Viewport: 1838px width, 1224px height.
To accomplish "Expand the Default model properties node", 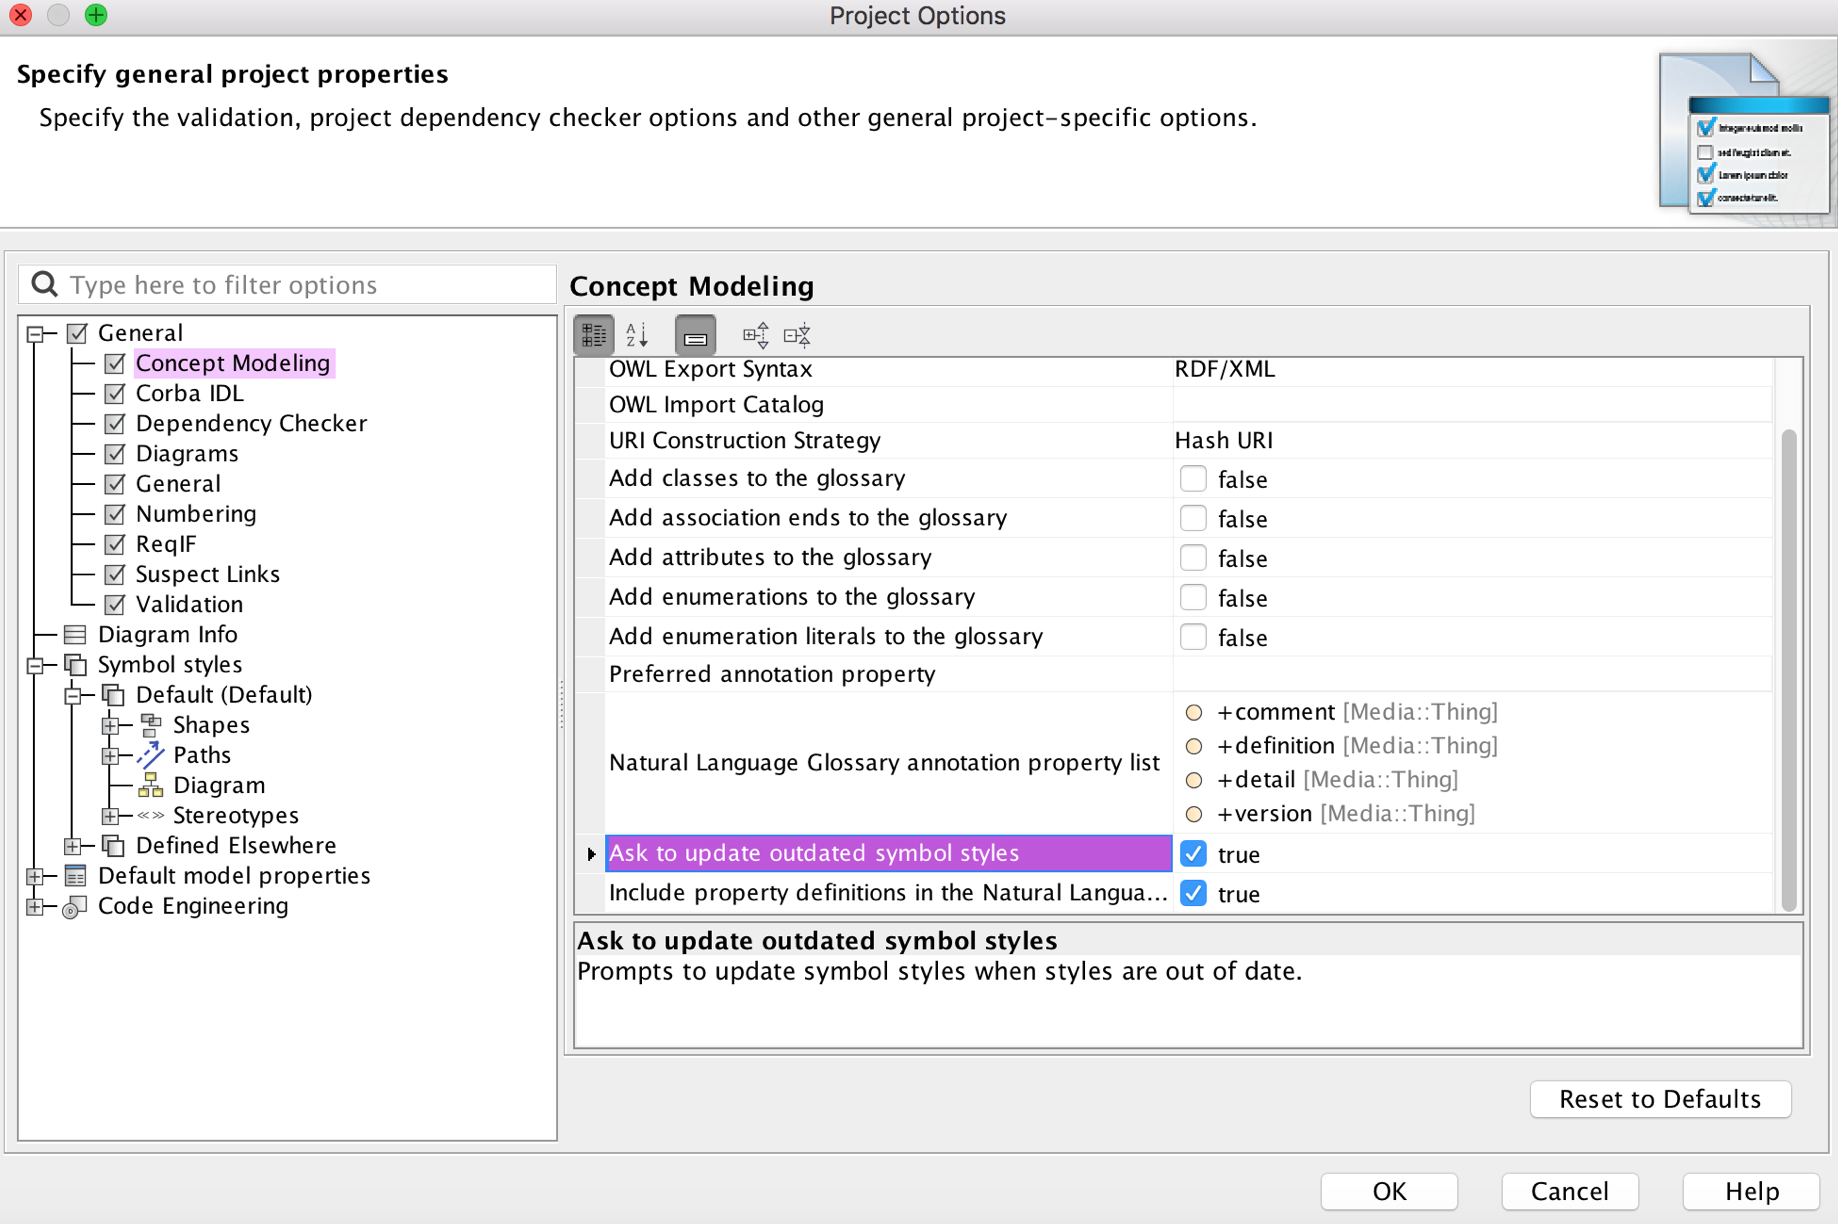I will pyautogui.click(x=35, y=876).
